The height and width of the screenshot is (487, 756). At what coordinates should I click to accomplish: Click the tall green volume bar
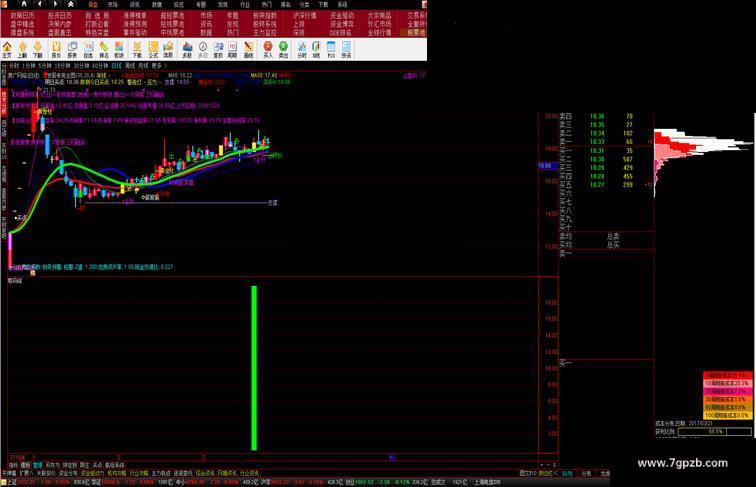(254, 368)
